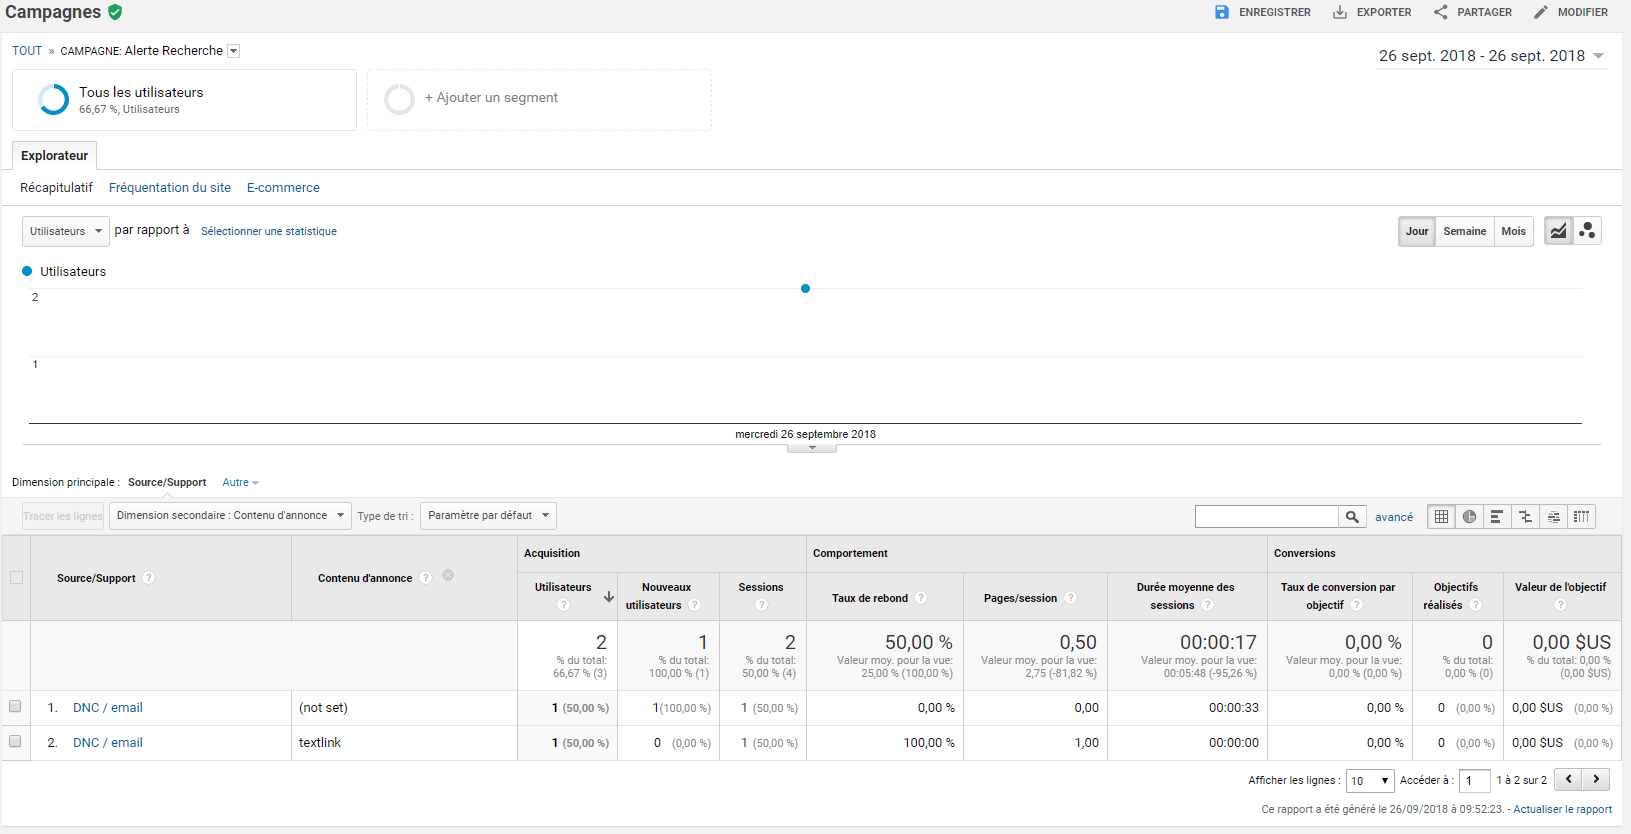
Task: Select the comparison view icon
Action: (x=1525, y=517)
